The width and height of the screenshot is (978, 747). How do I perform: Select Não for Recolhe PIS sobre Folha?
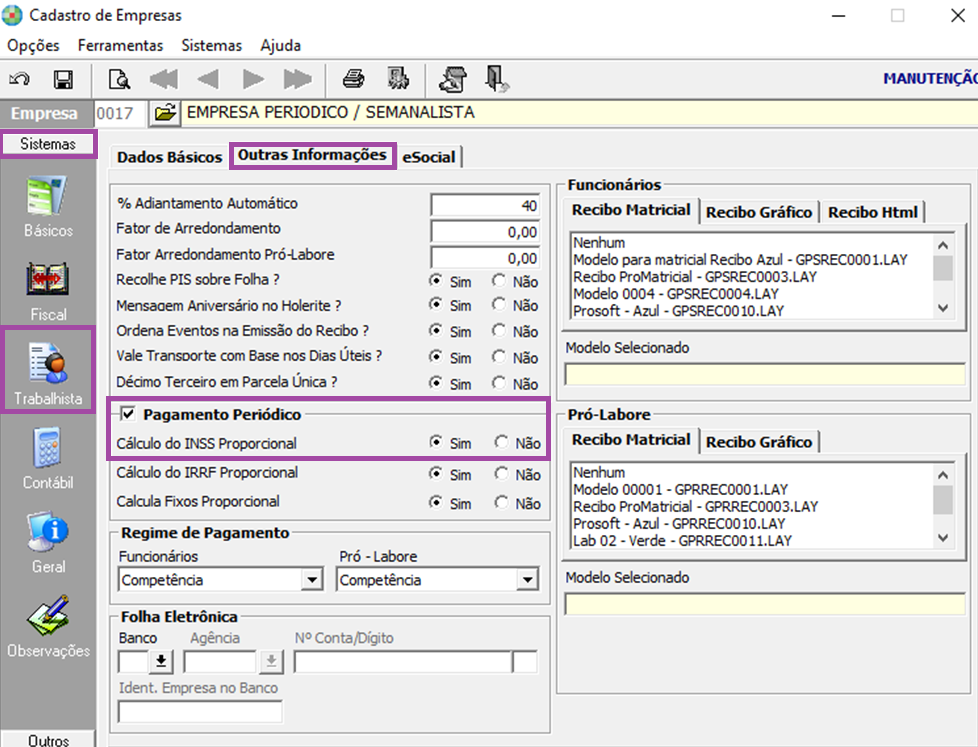click(x=498, y=281)
